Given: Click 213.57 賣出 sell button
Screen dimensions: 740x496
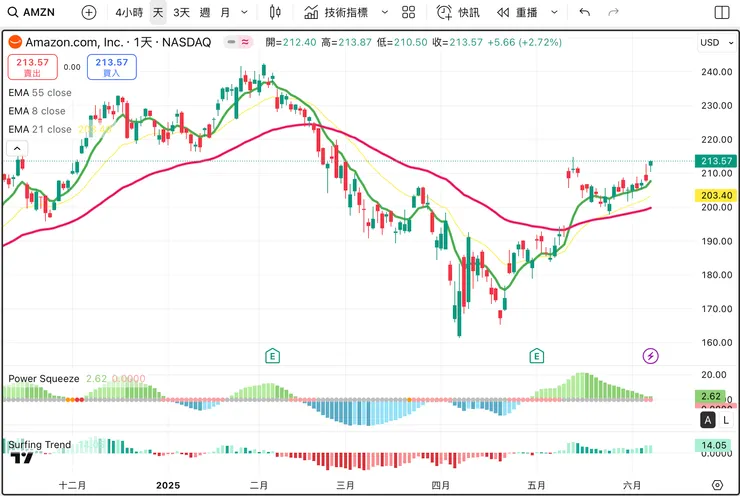Looking at the screenshot, I should [33, 67].
